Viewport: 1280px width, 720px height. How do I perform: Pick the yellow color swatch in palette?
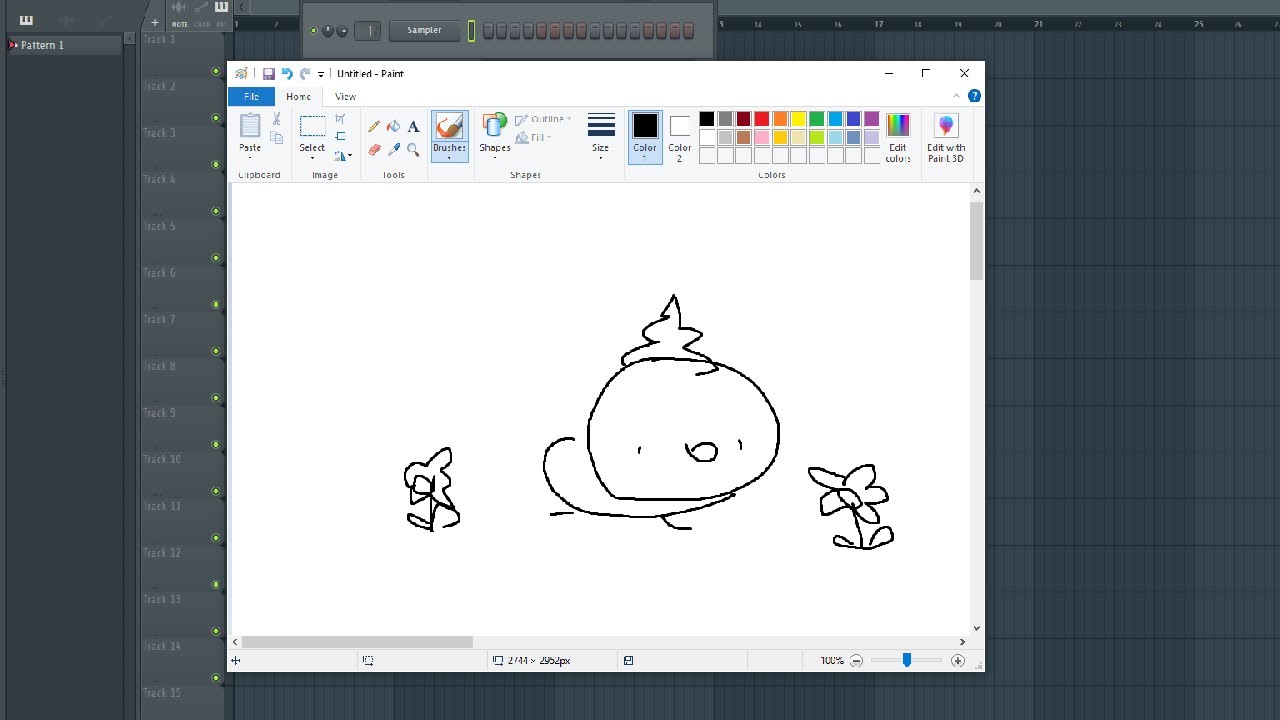point(798,120)
